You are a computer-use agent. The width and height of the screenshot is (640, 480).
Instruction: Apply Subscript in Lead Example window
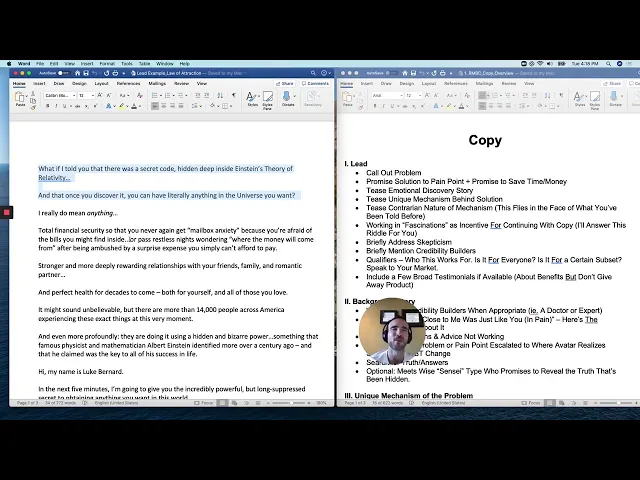[x=87, y=106]
